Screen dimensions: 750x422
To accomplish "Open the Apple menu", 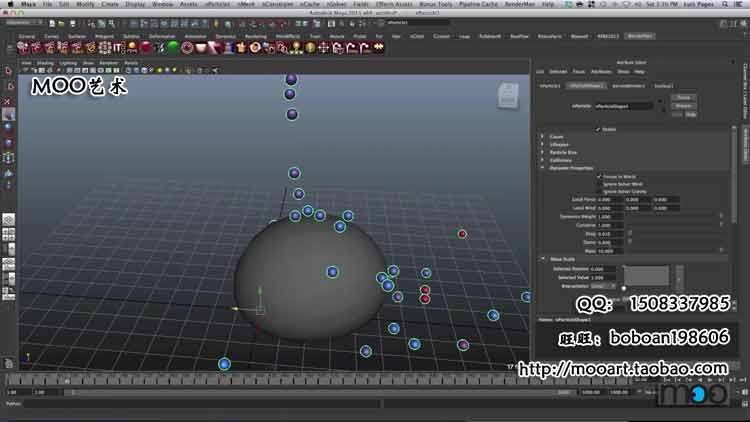I will [10, 4].
